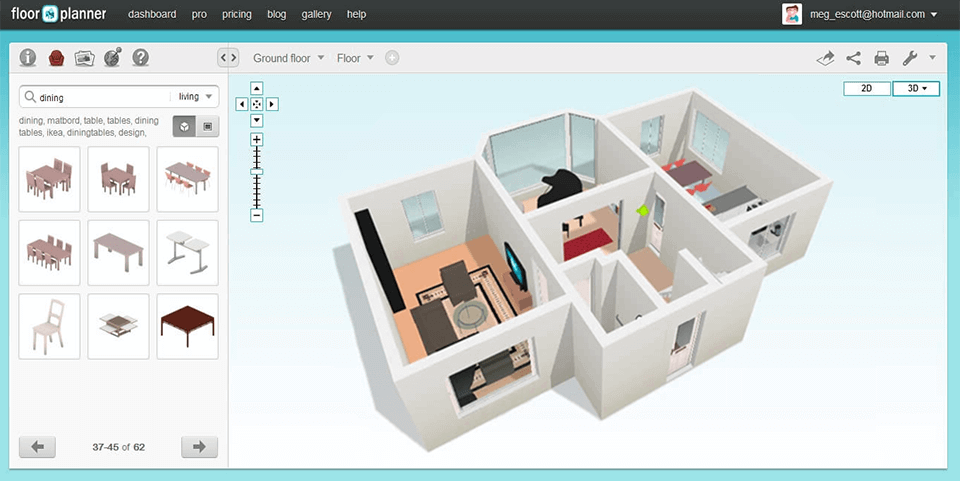This screenshot has width=960, height=481.
Task: Open the living category dropdown
Action: (x=196, y=97)
